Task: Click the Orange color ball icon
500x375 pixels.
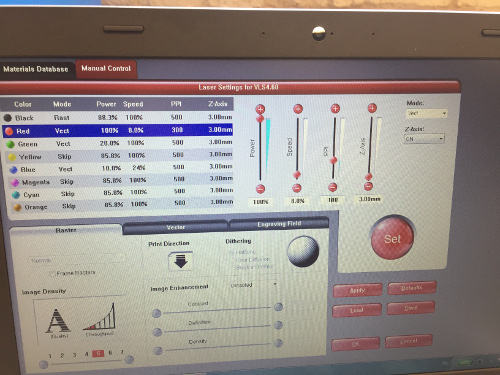Action: pyautogui.click(x=17, y=207)
